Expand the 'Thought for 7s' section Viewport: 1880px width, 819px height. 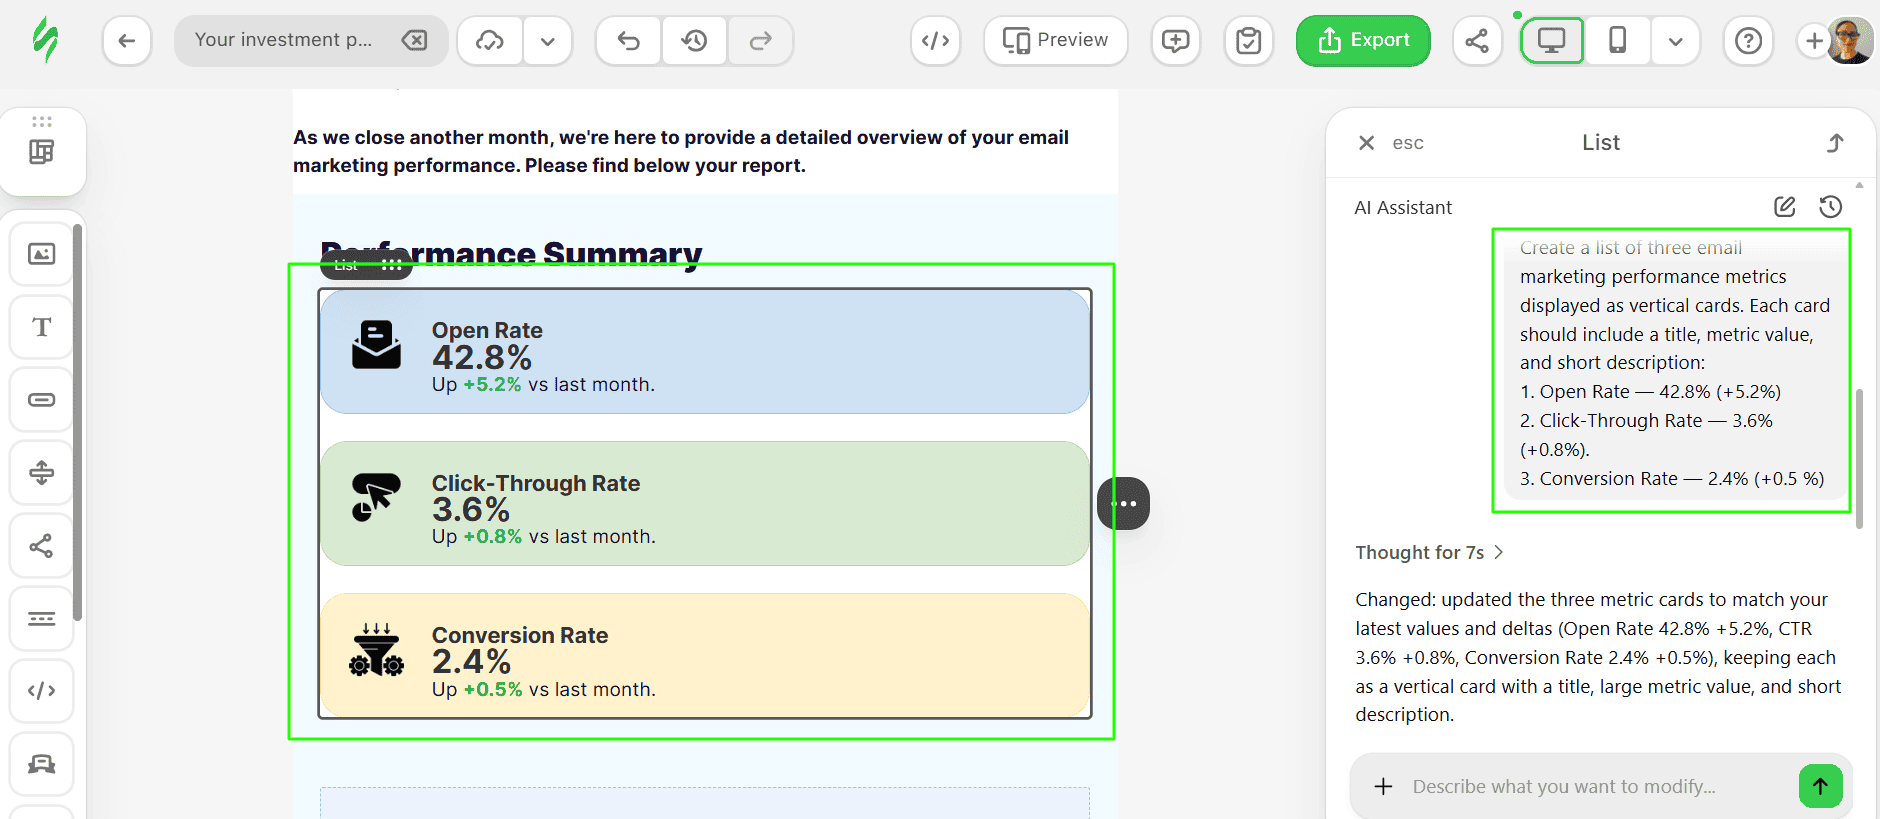coord(1429,553)
